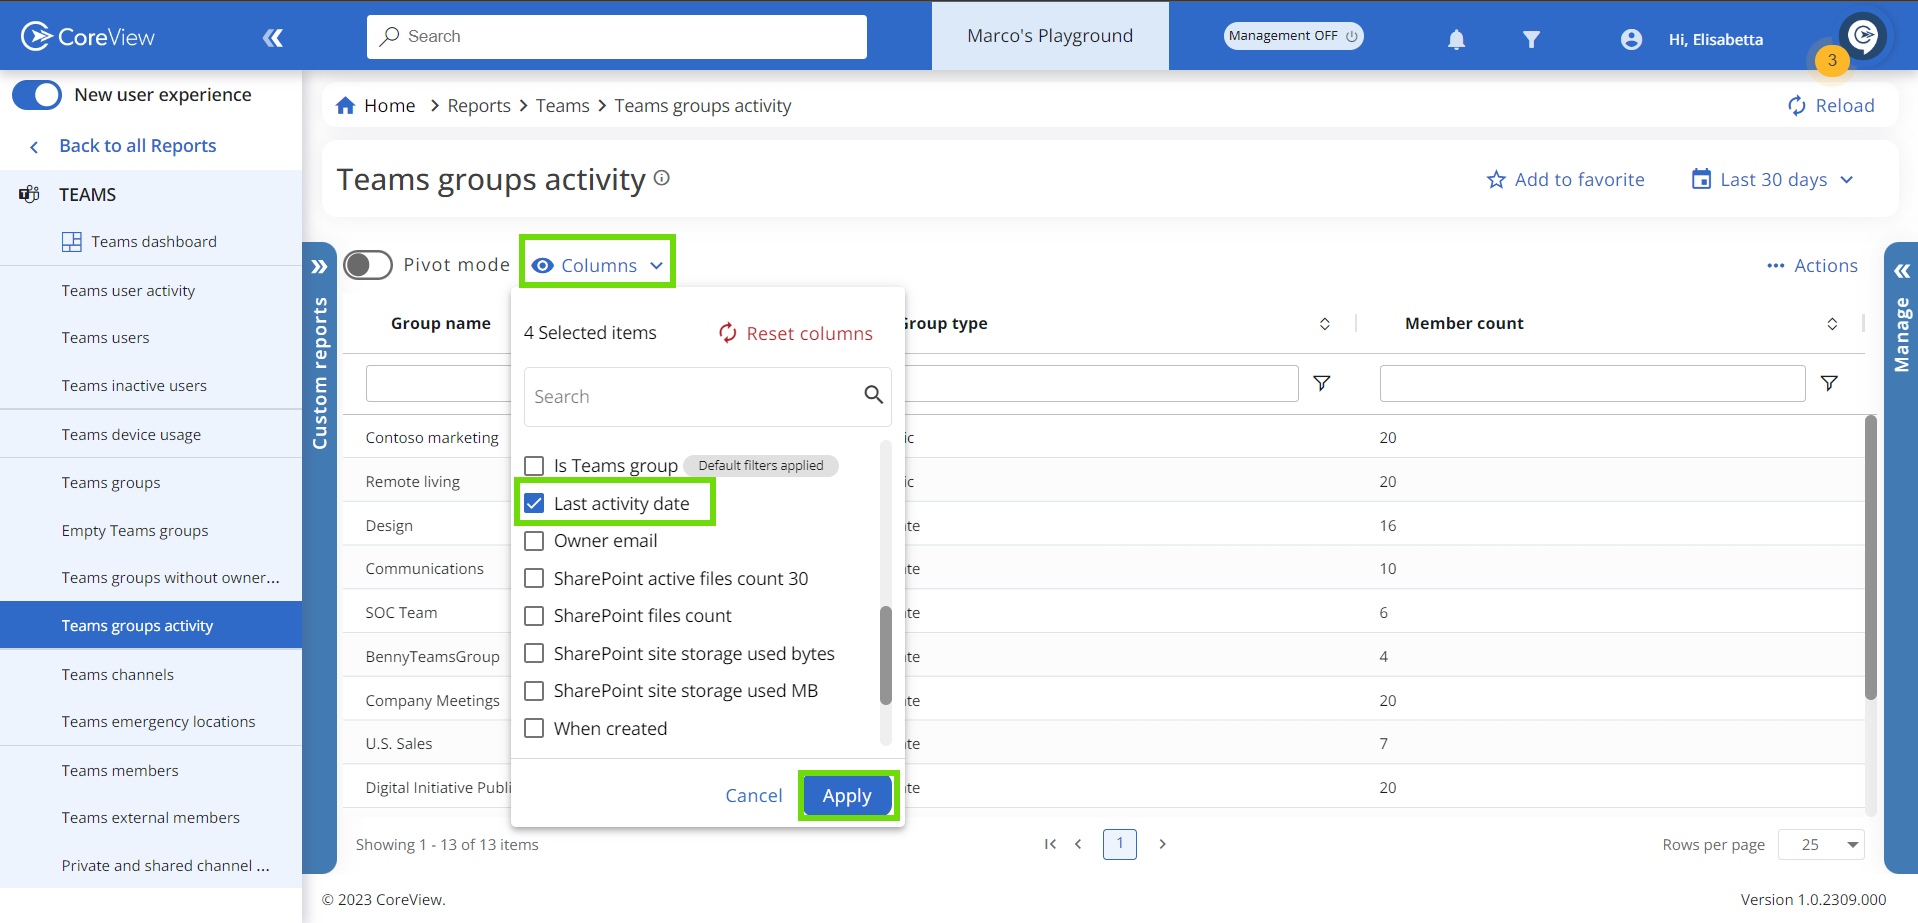Click Reset columns circular arrow icon
This screenshot has height=923, width=1918.
728,333
